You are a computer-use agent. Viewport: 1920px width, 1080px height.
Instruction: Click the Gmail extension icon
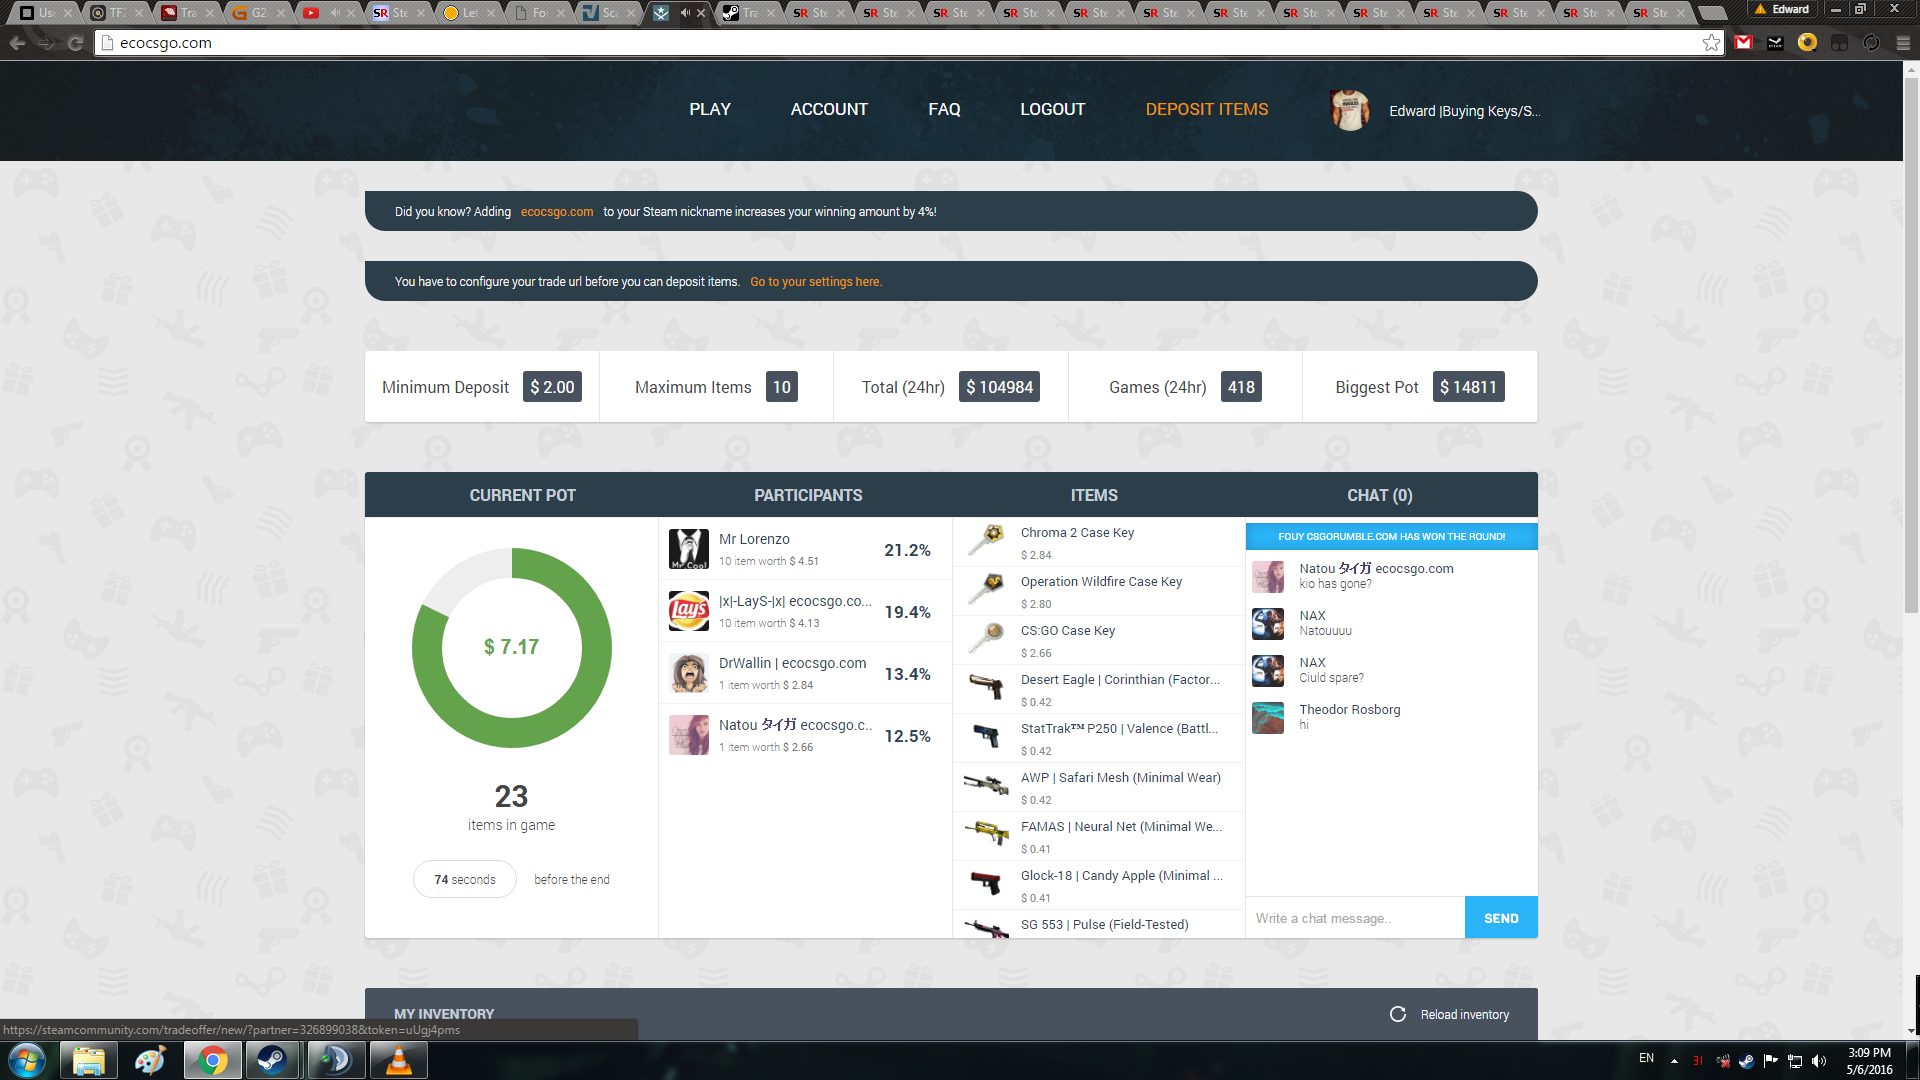(1744, 43)
